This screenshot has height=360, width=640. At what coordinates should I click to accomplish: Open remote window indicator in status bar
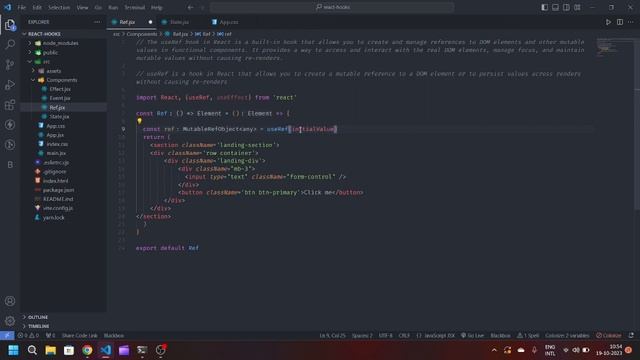coord(7,336)
